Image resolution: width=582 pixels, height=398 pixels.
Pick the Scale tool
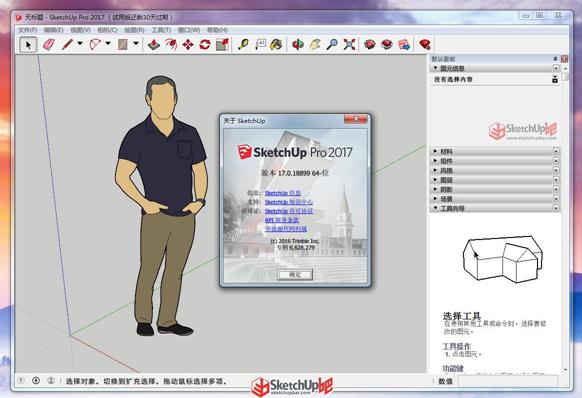[x=222, y=45]
